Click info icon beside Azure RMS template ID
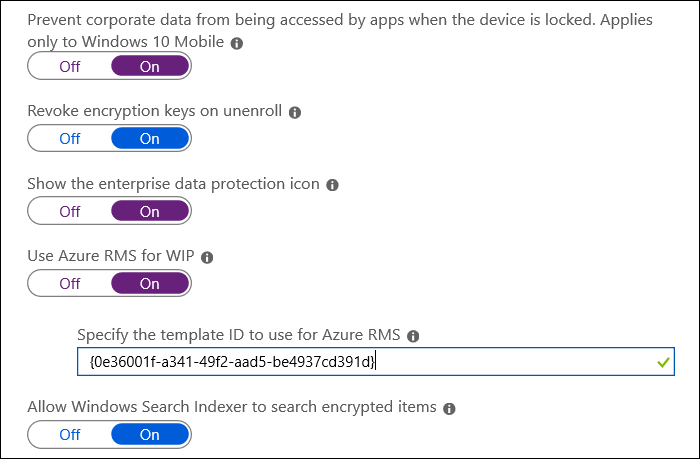The width and height of the screenshot is (700, 459). tap(413, 336)
